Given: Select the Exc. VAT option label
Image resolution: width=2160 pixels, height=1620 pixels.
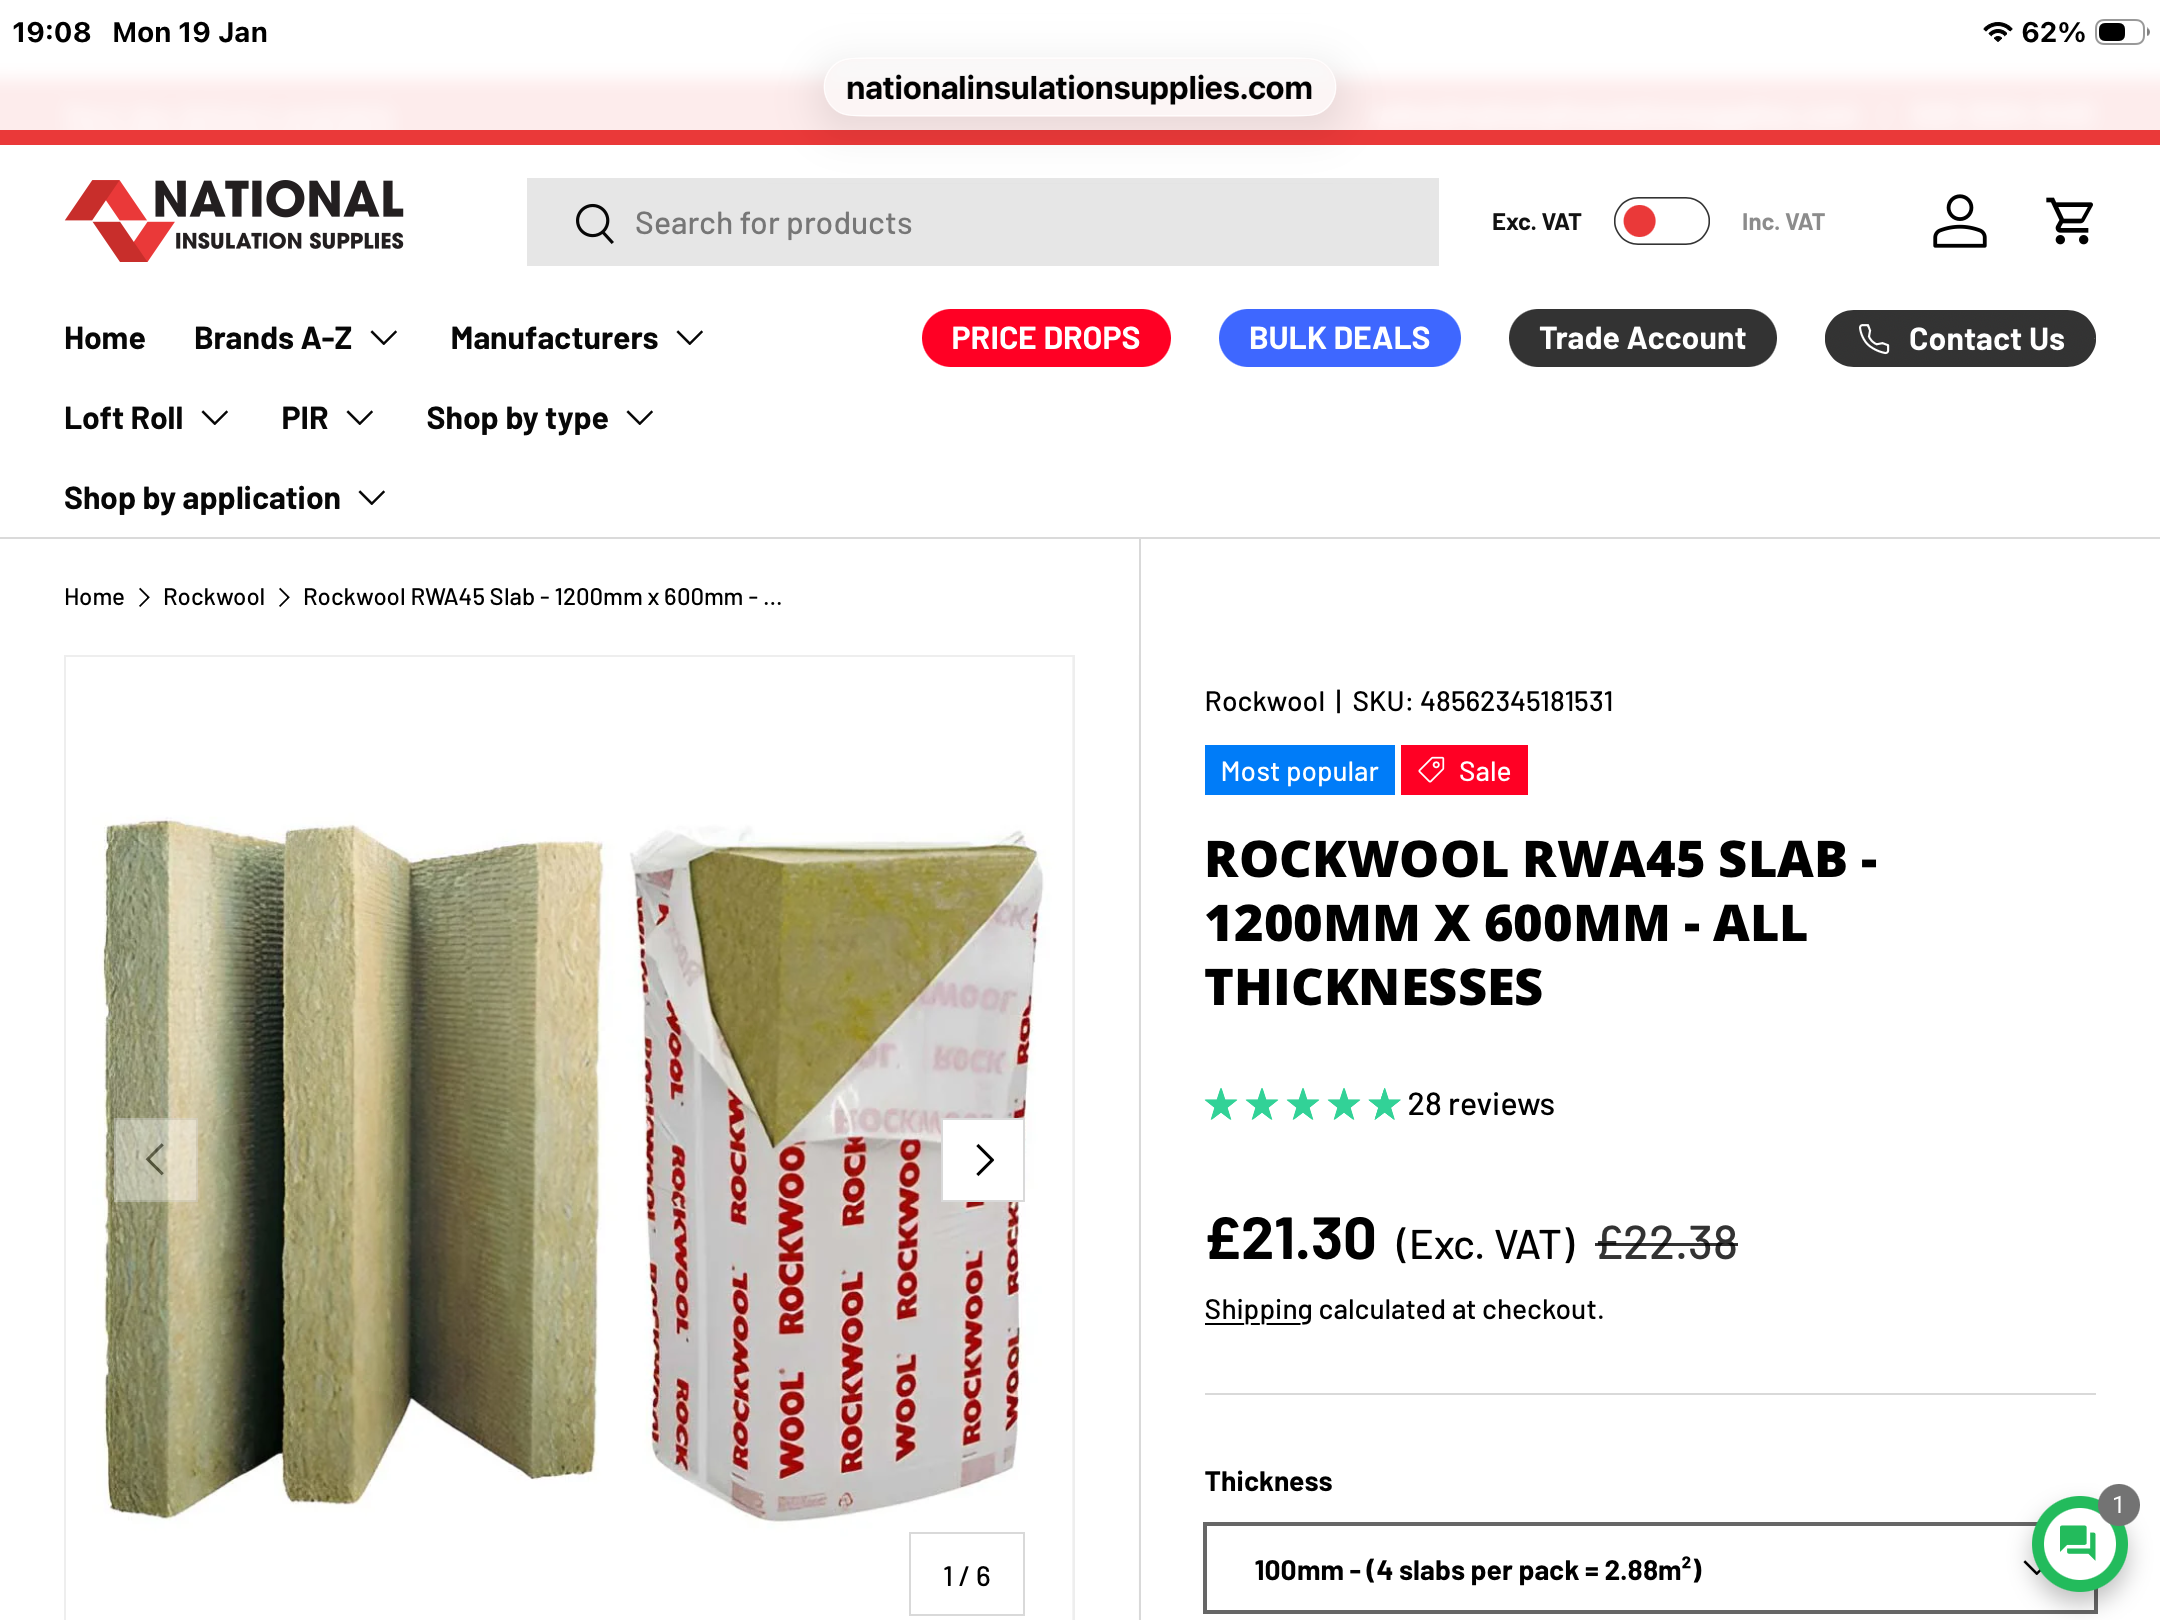Looking at the screenshot, I should (1536, 222).
